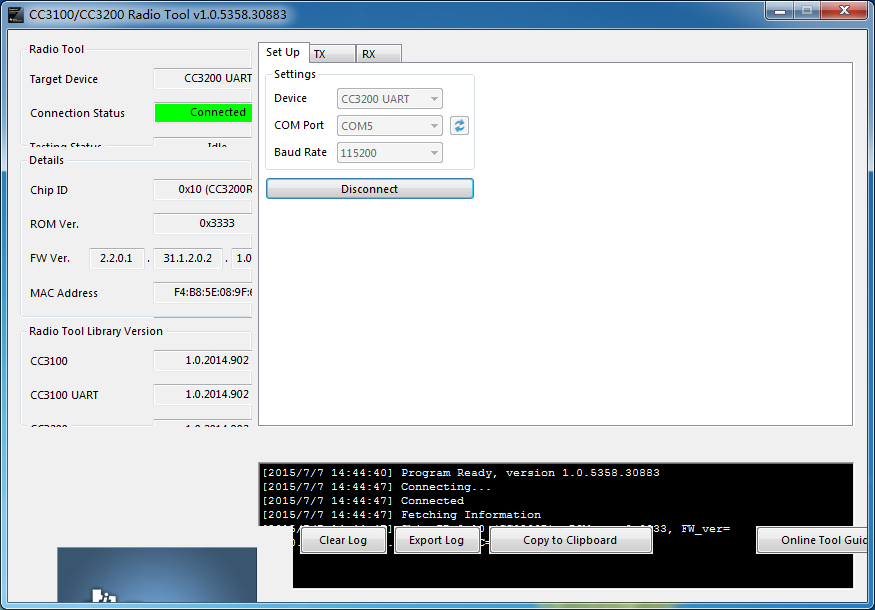This screenshot has height=610, width=875.
Task: Click the COM port refresh icon
Action: [459, 126]
